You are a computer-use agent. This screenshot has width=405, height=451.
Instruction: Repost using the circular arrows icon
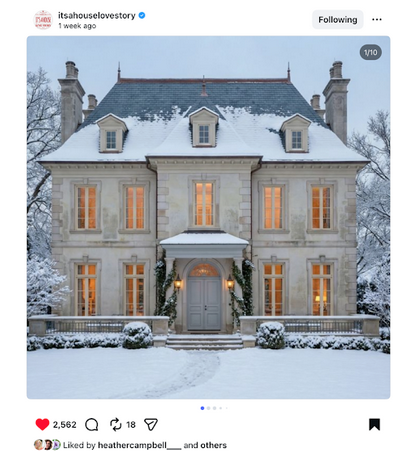click(x=115, y=424)
